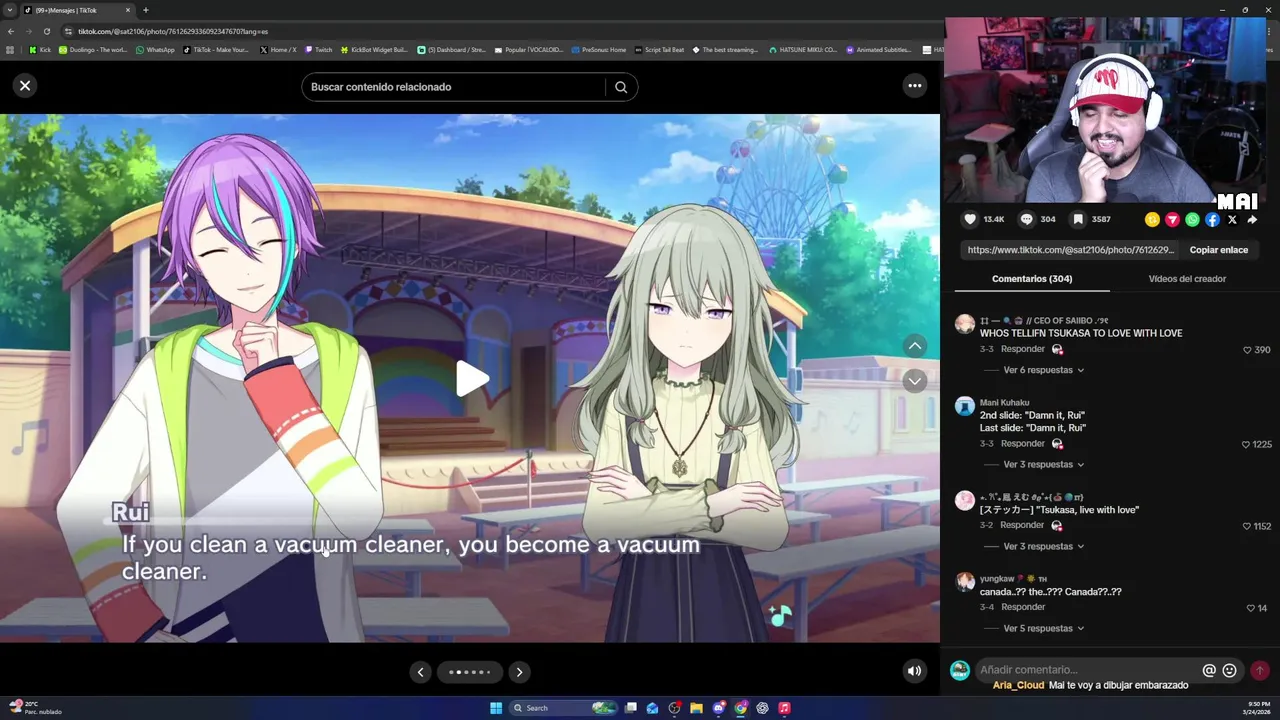
Task: Click Responder under CEO OF SAIIBO comment
Action: tap(1023, 349)
